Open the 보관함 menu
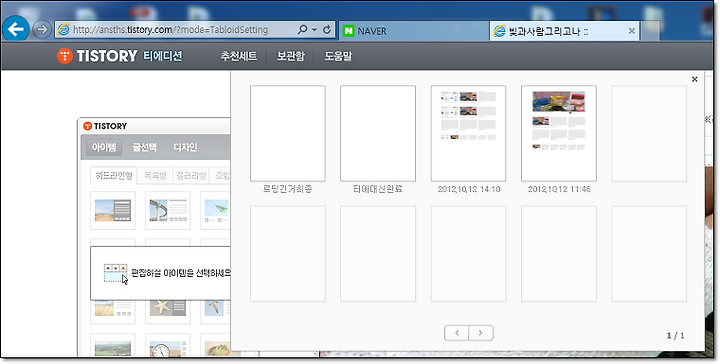Image resolution: width=720 pixels, height=364 pixels. point(290,56)
